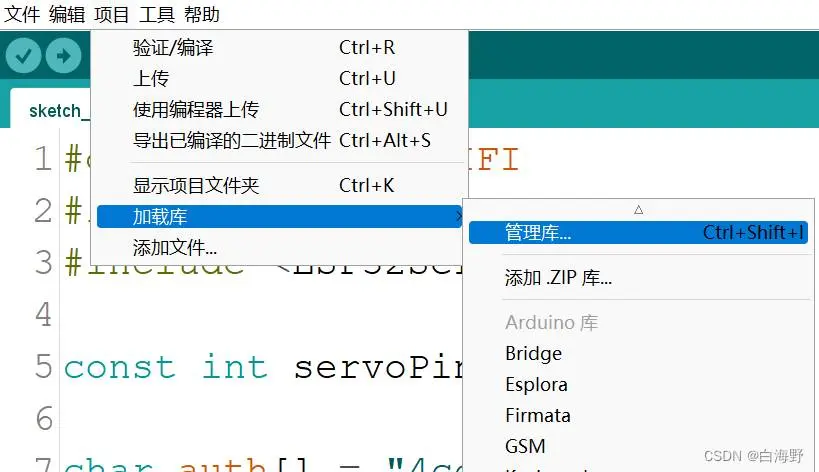Choose 添加文件... menu entry
The height and width of the screenshot is (472, 819).
coord(279,247)
